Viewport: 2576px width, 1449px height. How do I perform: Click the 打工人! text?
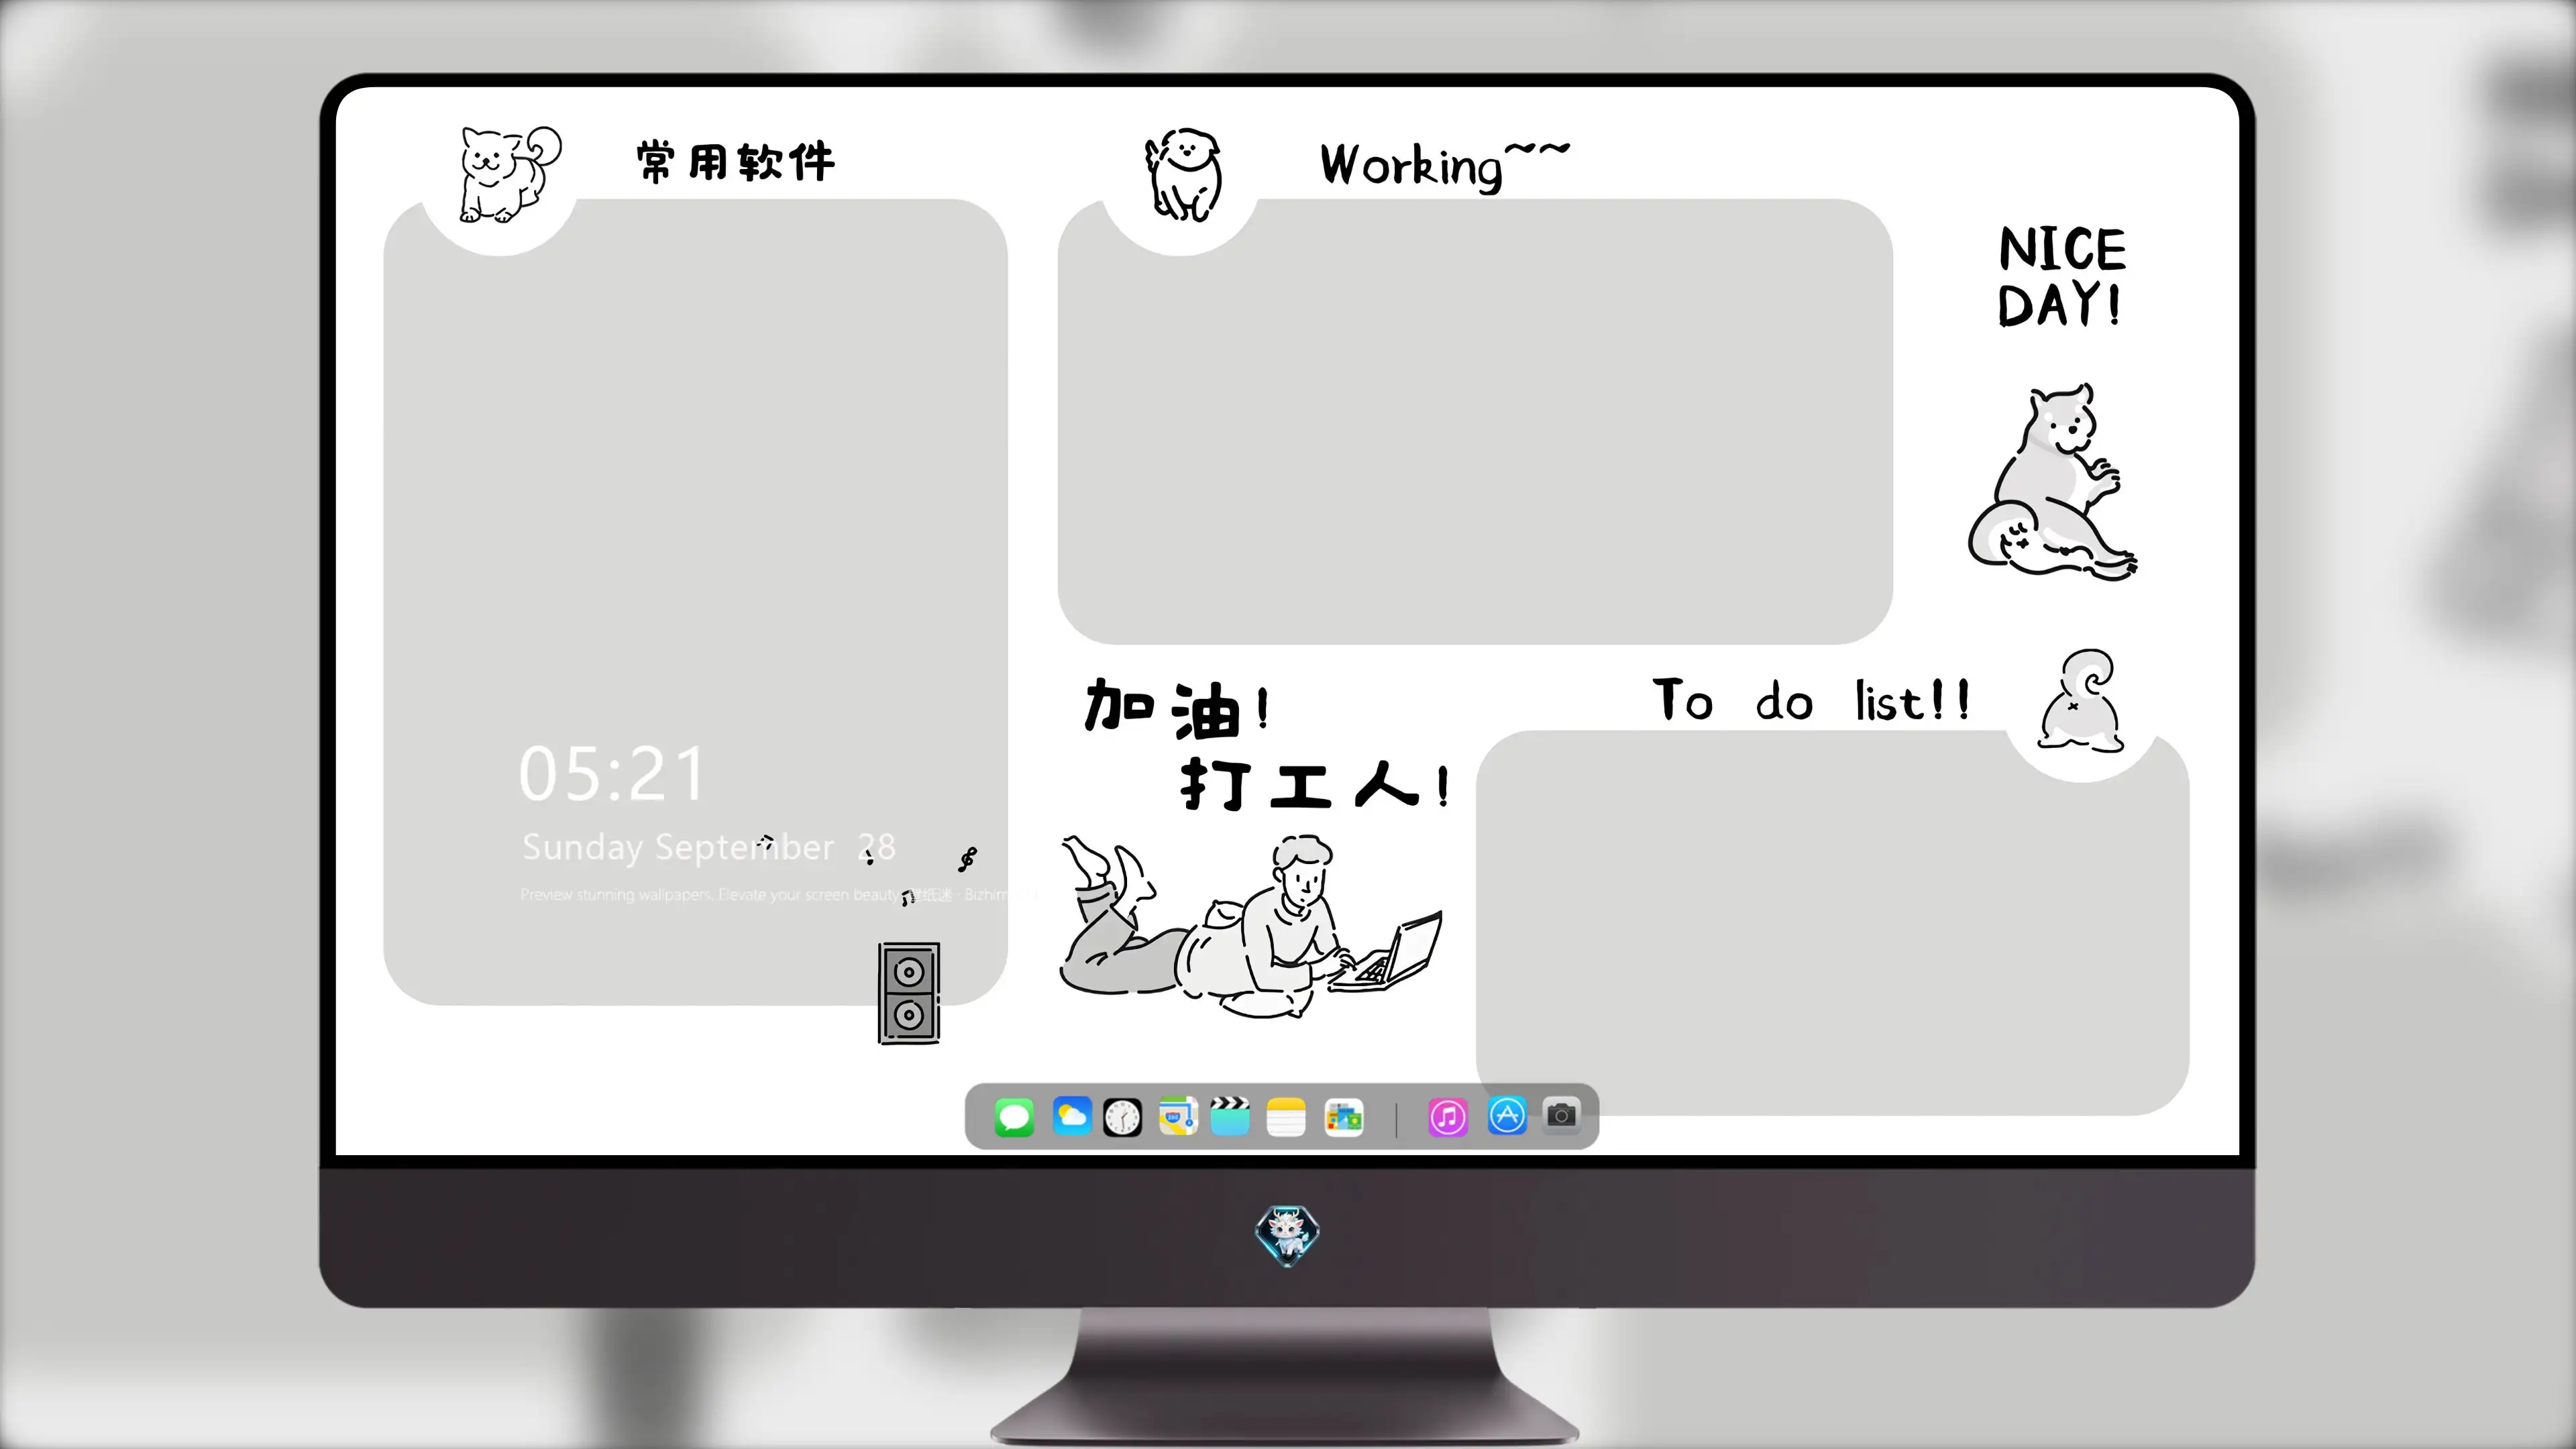click(x=1315, y=785)
